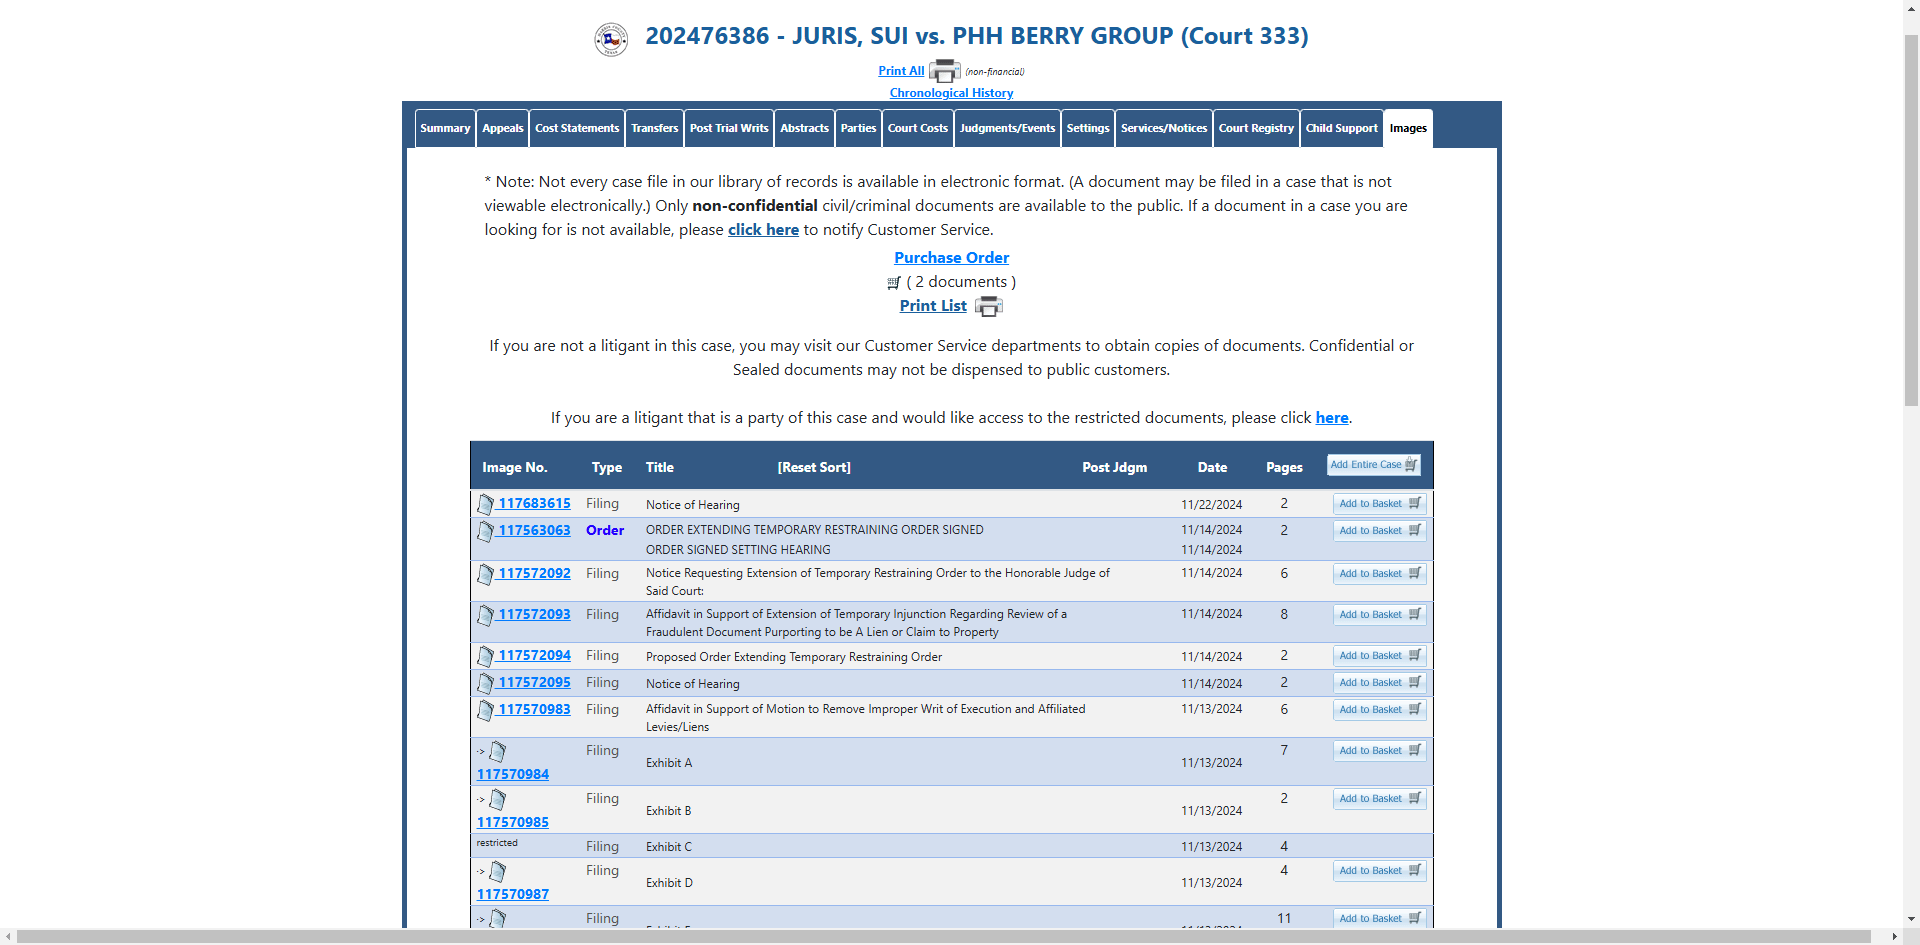Add Order Extending Temporary Restraining Order to basket

(1380, 531)
